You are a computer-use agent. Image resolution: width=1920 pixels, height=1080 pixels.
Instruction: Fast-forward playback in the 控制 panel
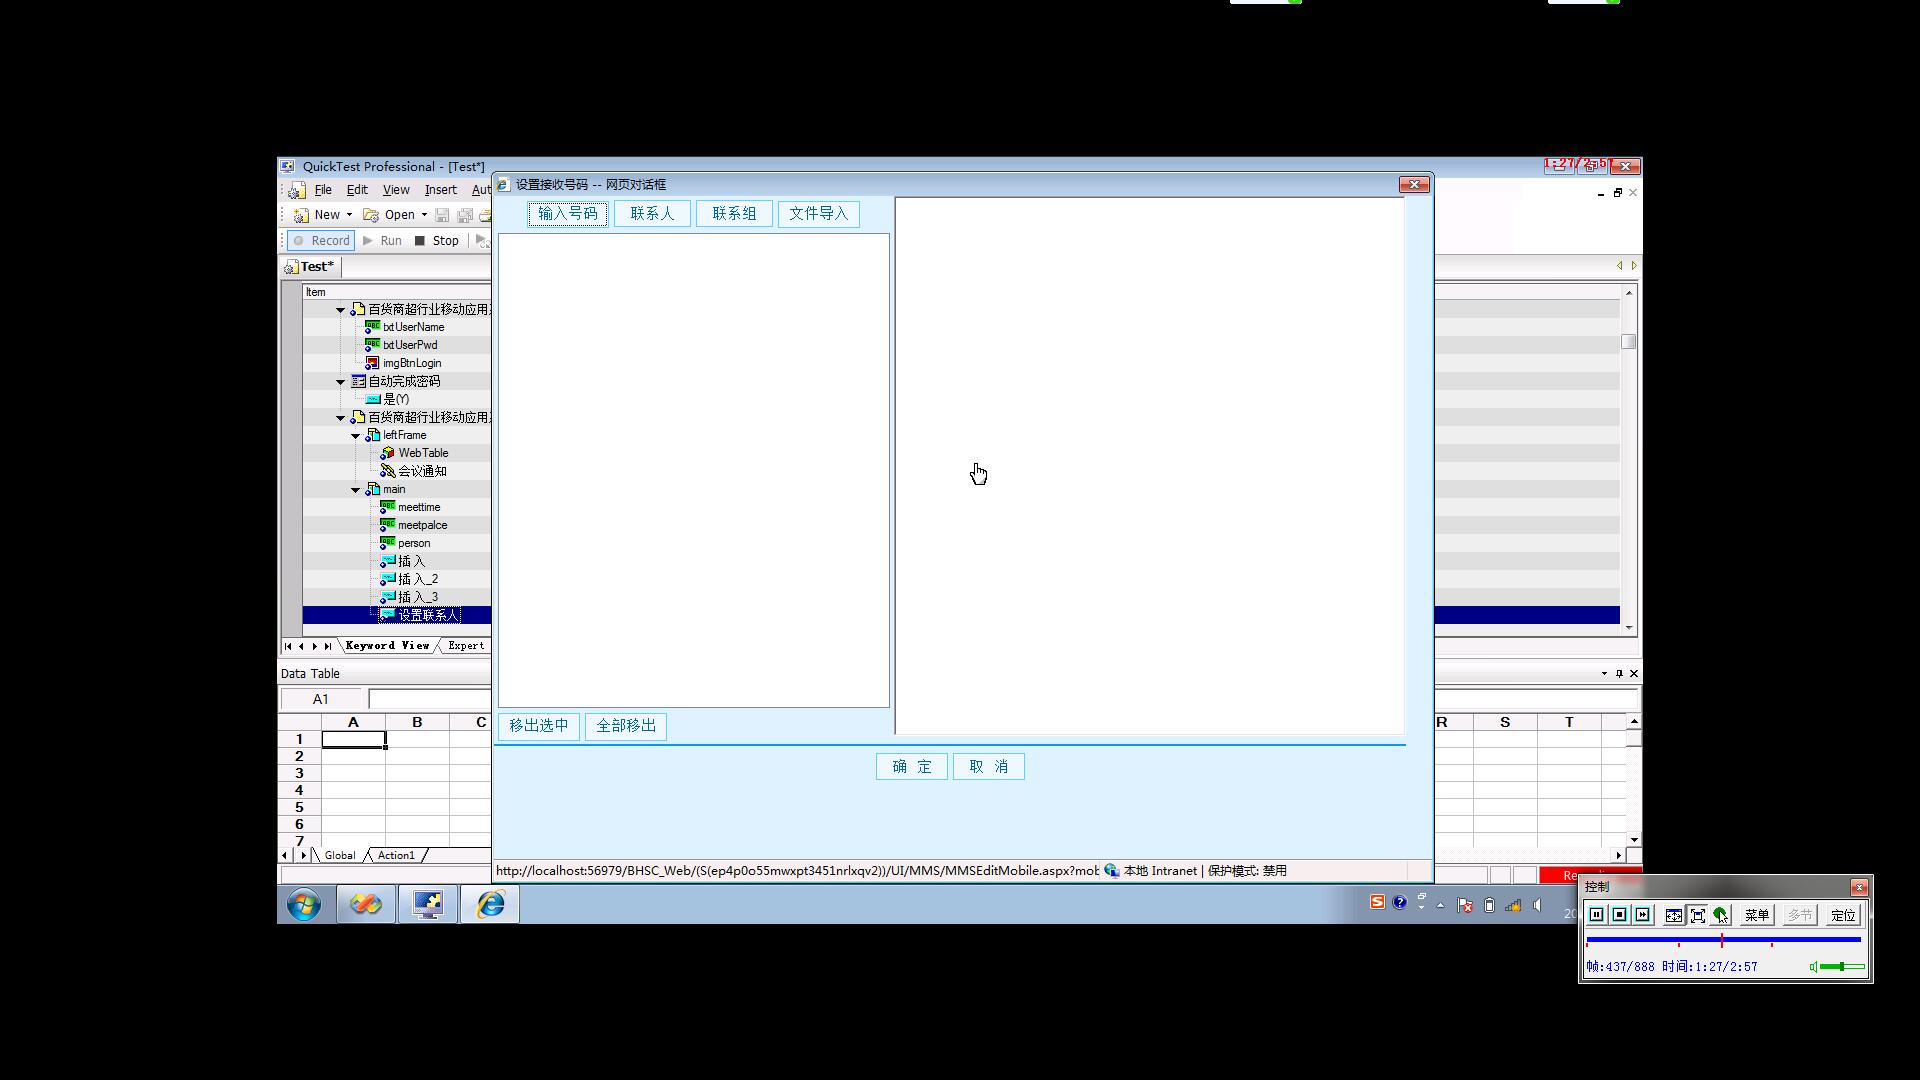click(1642, 915)
